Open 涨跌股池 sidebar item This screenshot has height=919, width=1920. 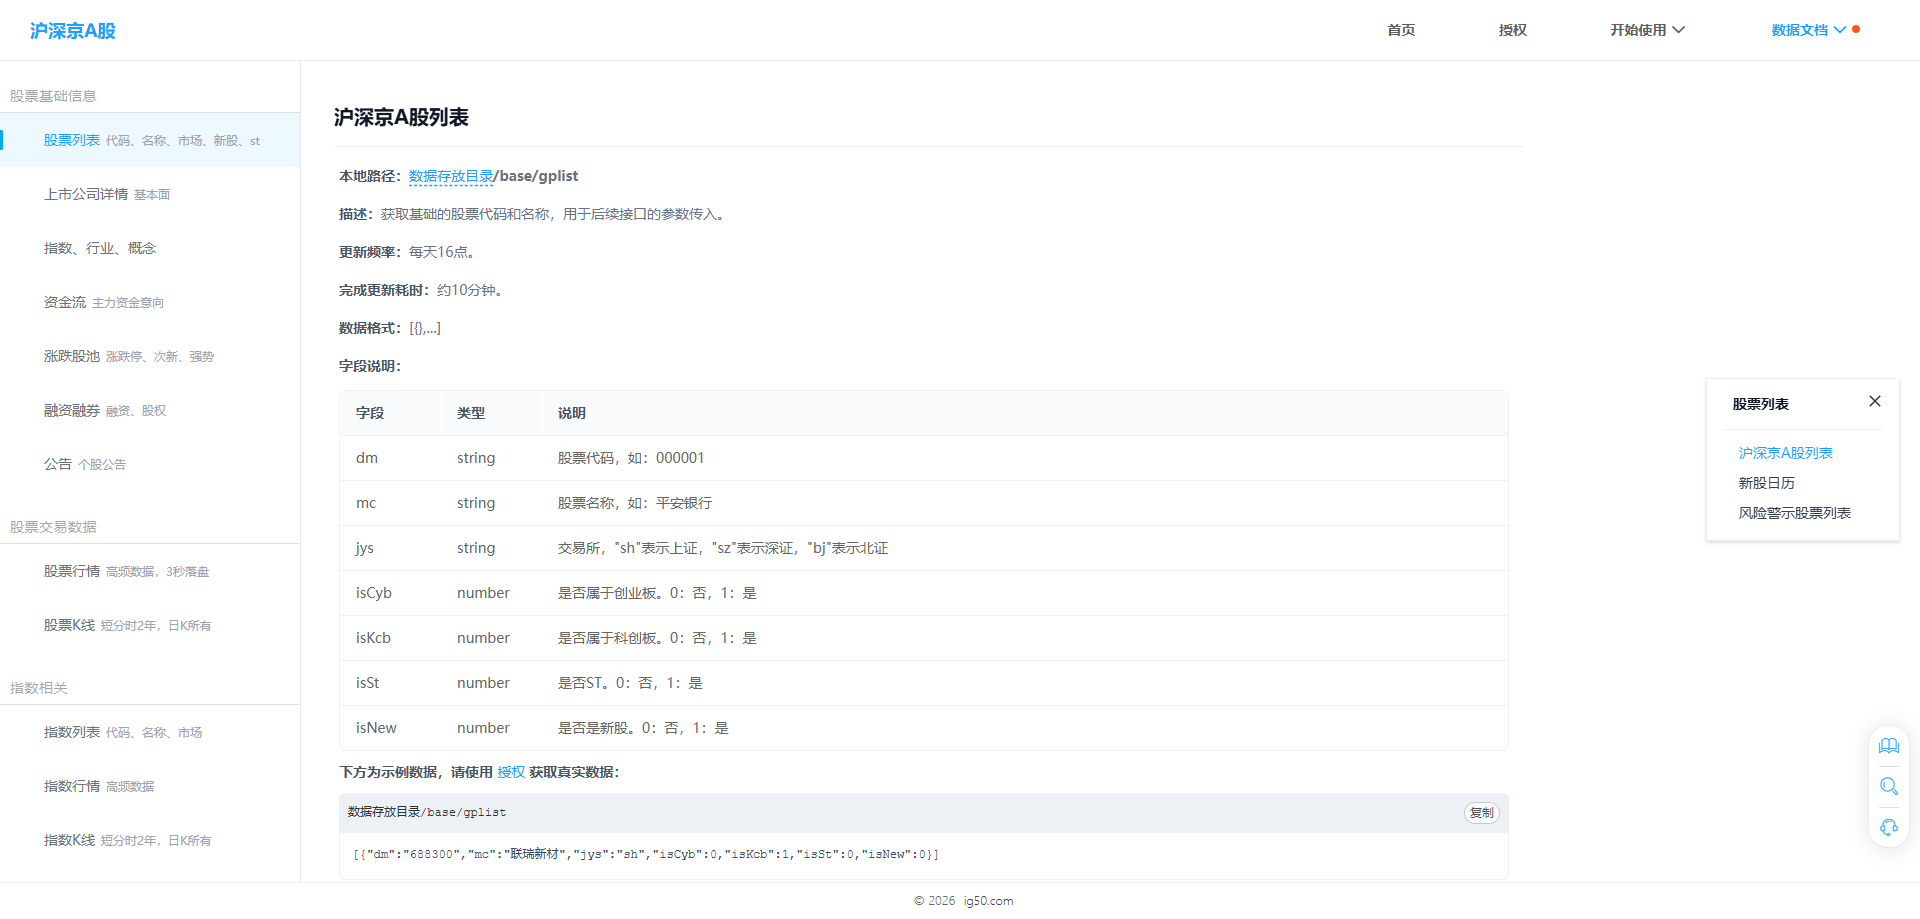point(150,356)
